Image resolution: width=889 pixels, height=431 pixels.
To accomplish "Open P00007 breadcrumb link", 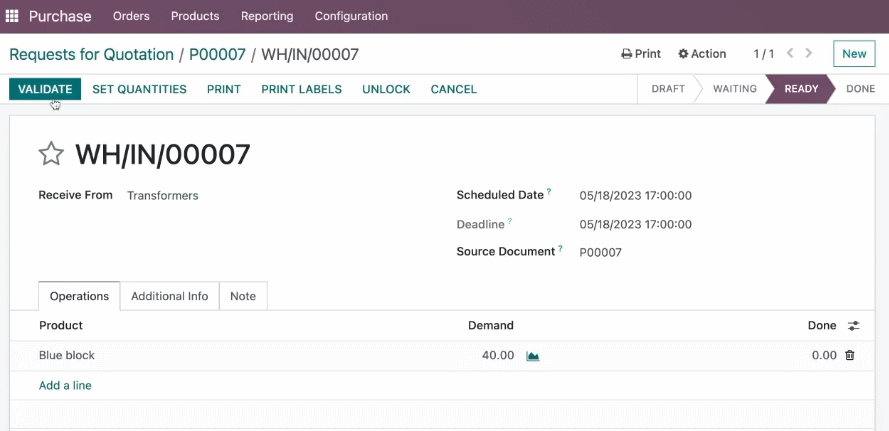I will (x=217, y=54).
